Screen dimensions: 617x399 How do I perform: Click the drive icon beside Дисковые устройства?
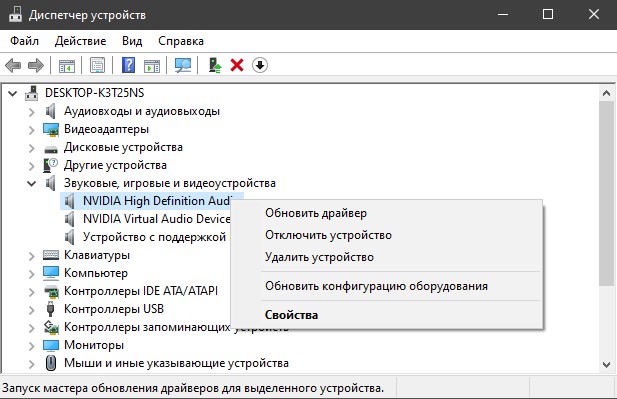pyautogui.click(x=51, y=149)
